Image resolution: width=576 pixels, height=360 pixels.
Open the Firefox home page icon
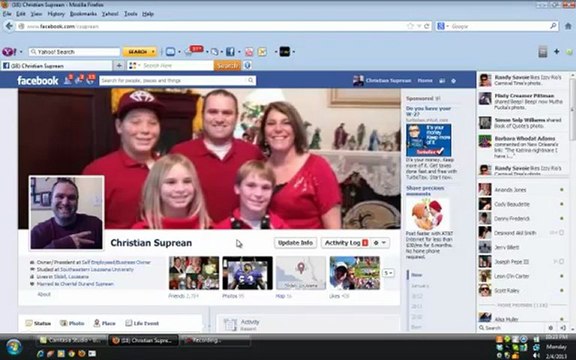point(568,26)
